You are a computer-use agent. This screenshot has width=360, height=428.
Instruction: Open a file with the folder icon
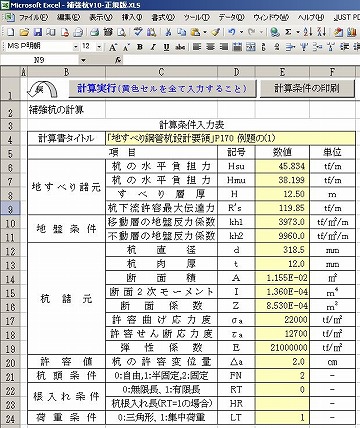coord(24,32)
